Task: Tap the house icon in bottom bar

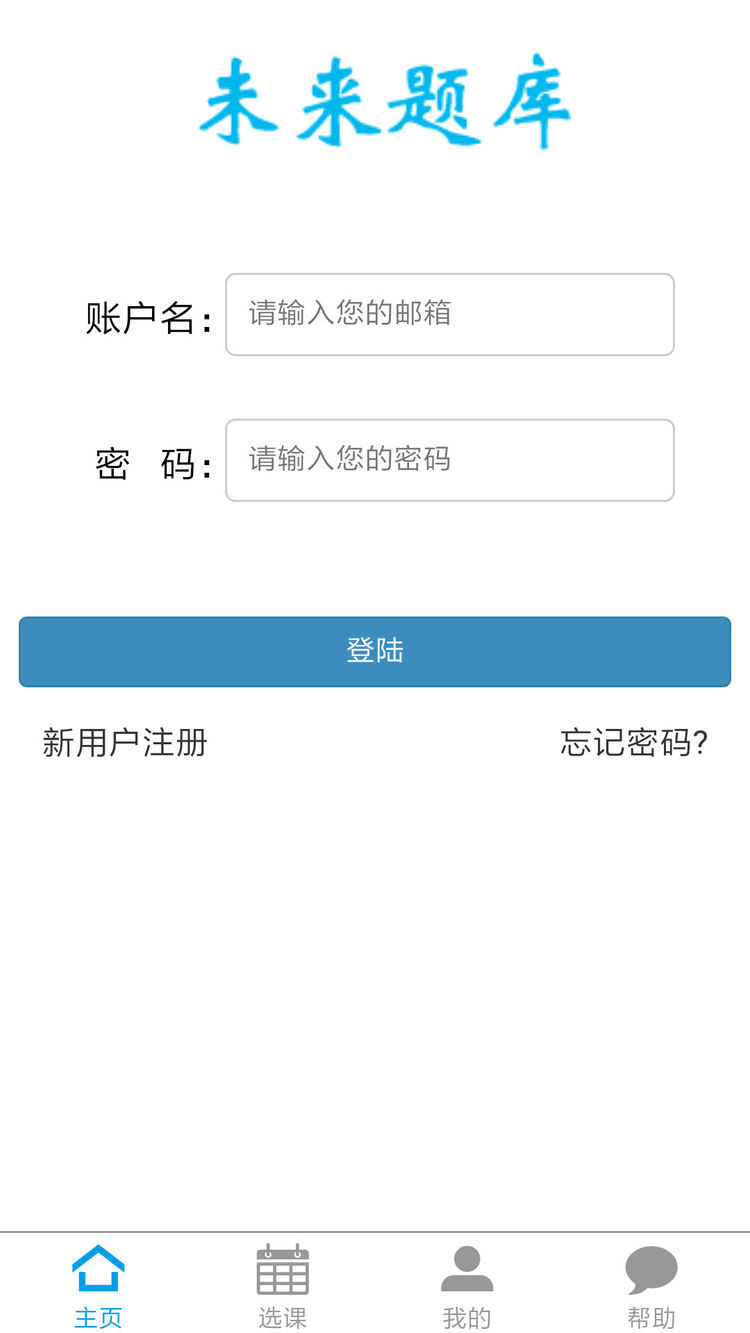Action: point(98,1268)
